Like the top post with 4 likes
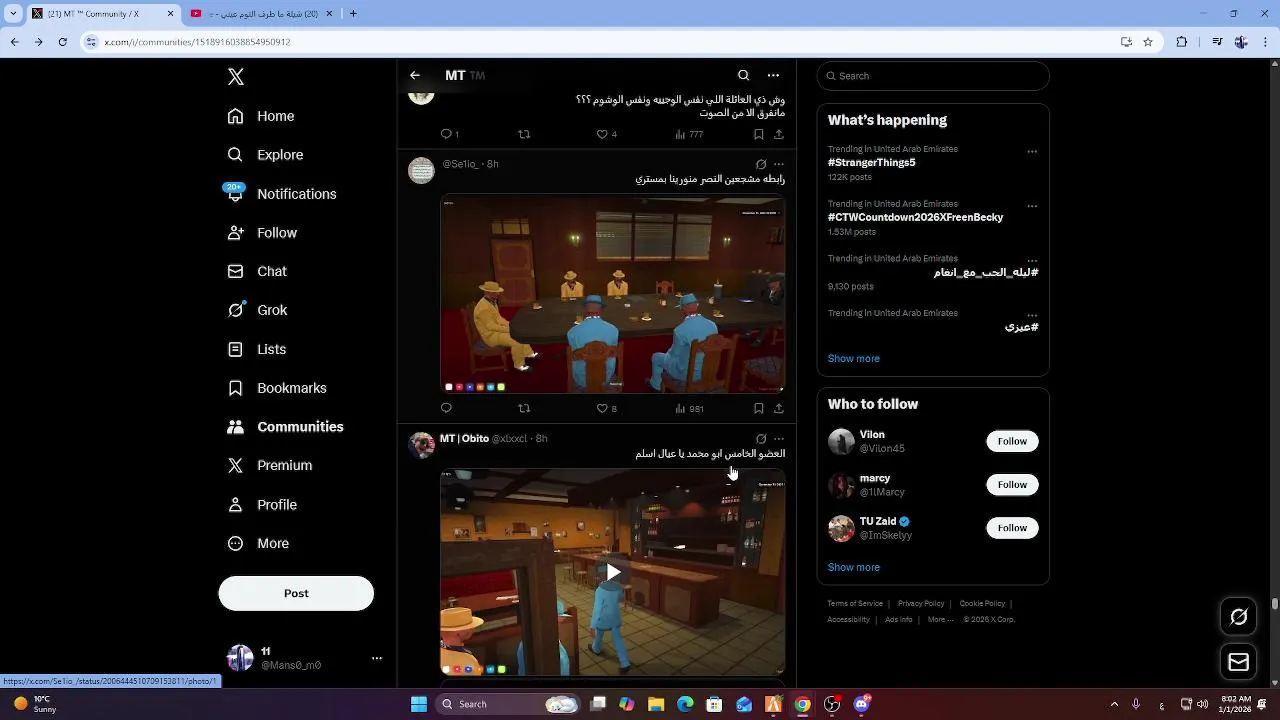1280x720 pixels. (x=606, y=134)
